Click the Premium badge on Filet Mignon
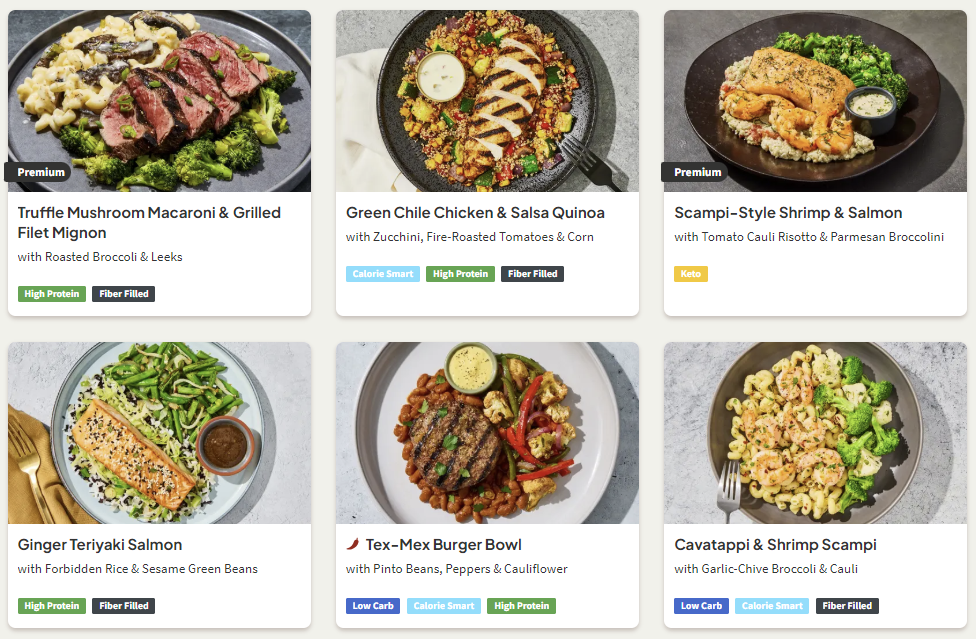 (x=40, y=172)
